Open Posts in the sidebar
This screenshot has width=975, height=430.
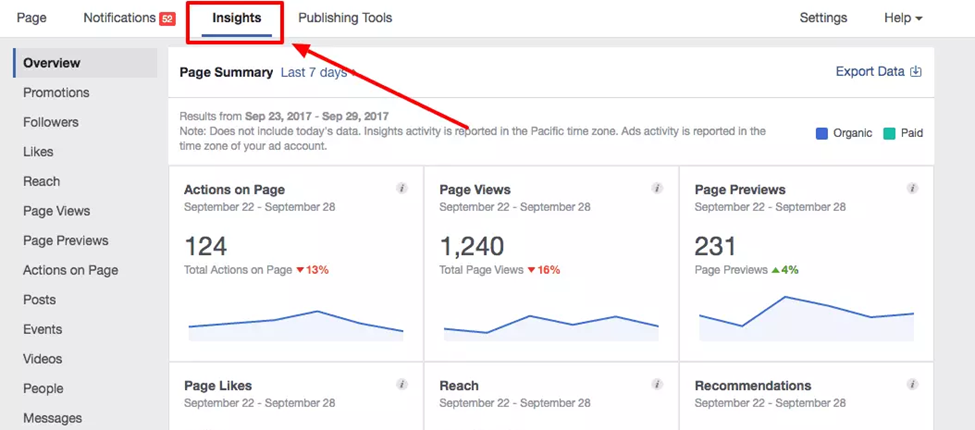39,300
